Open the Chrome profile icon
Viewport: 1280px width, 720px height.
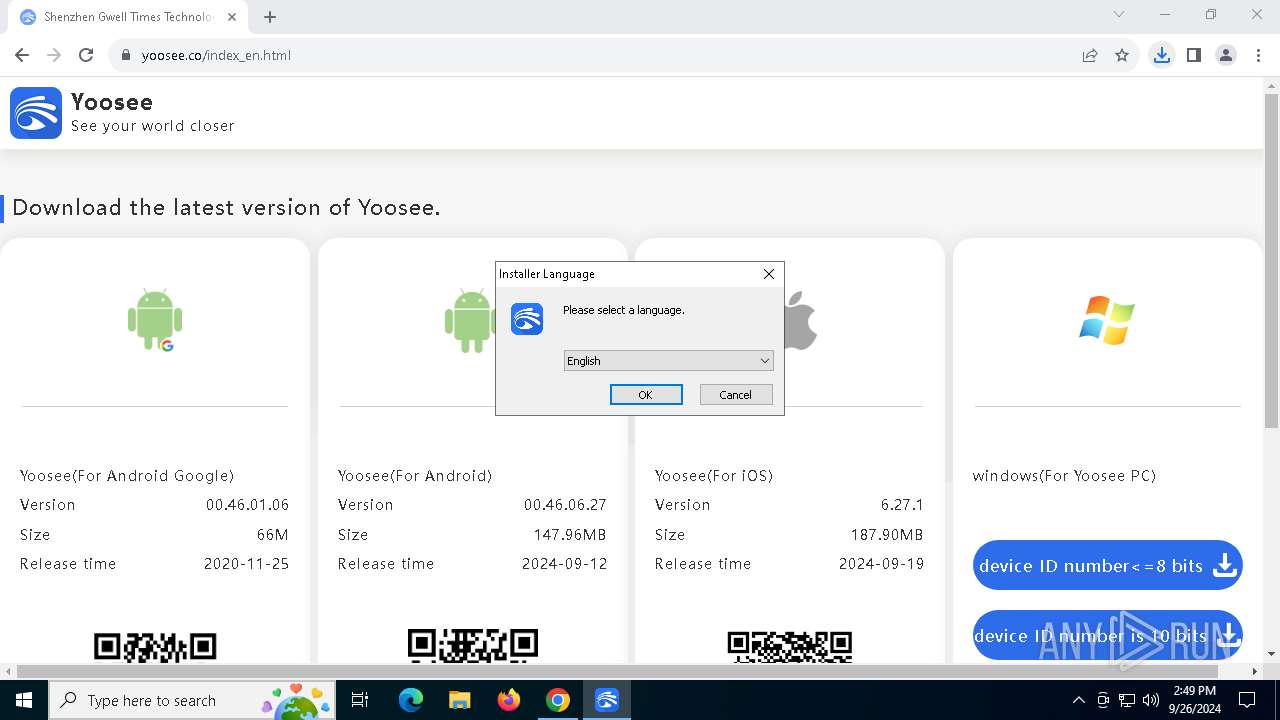point(1226,55)
